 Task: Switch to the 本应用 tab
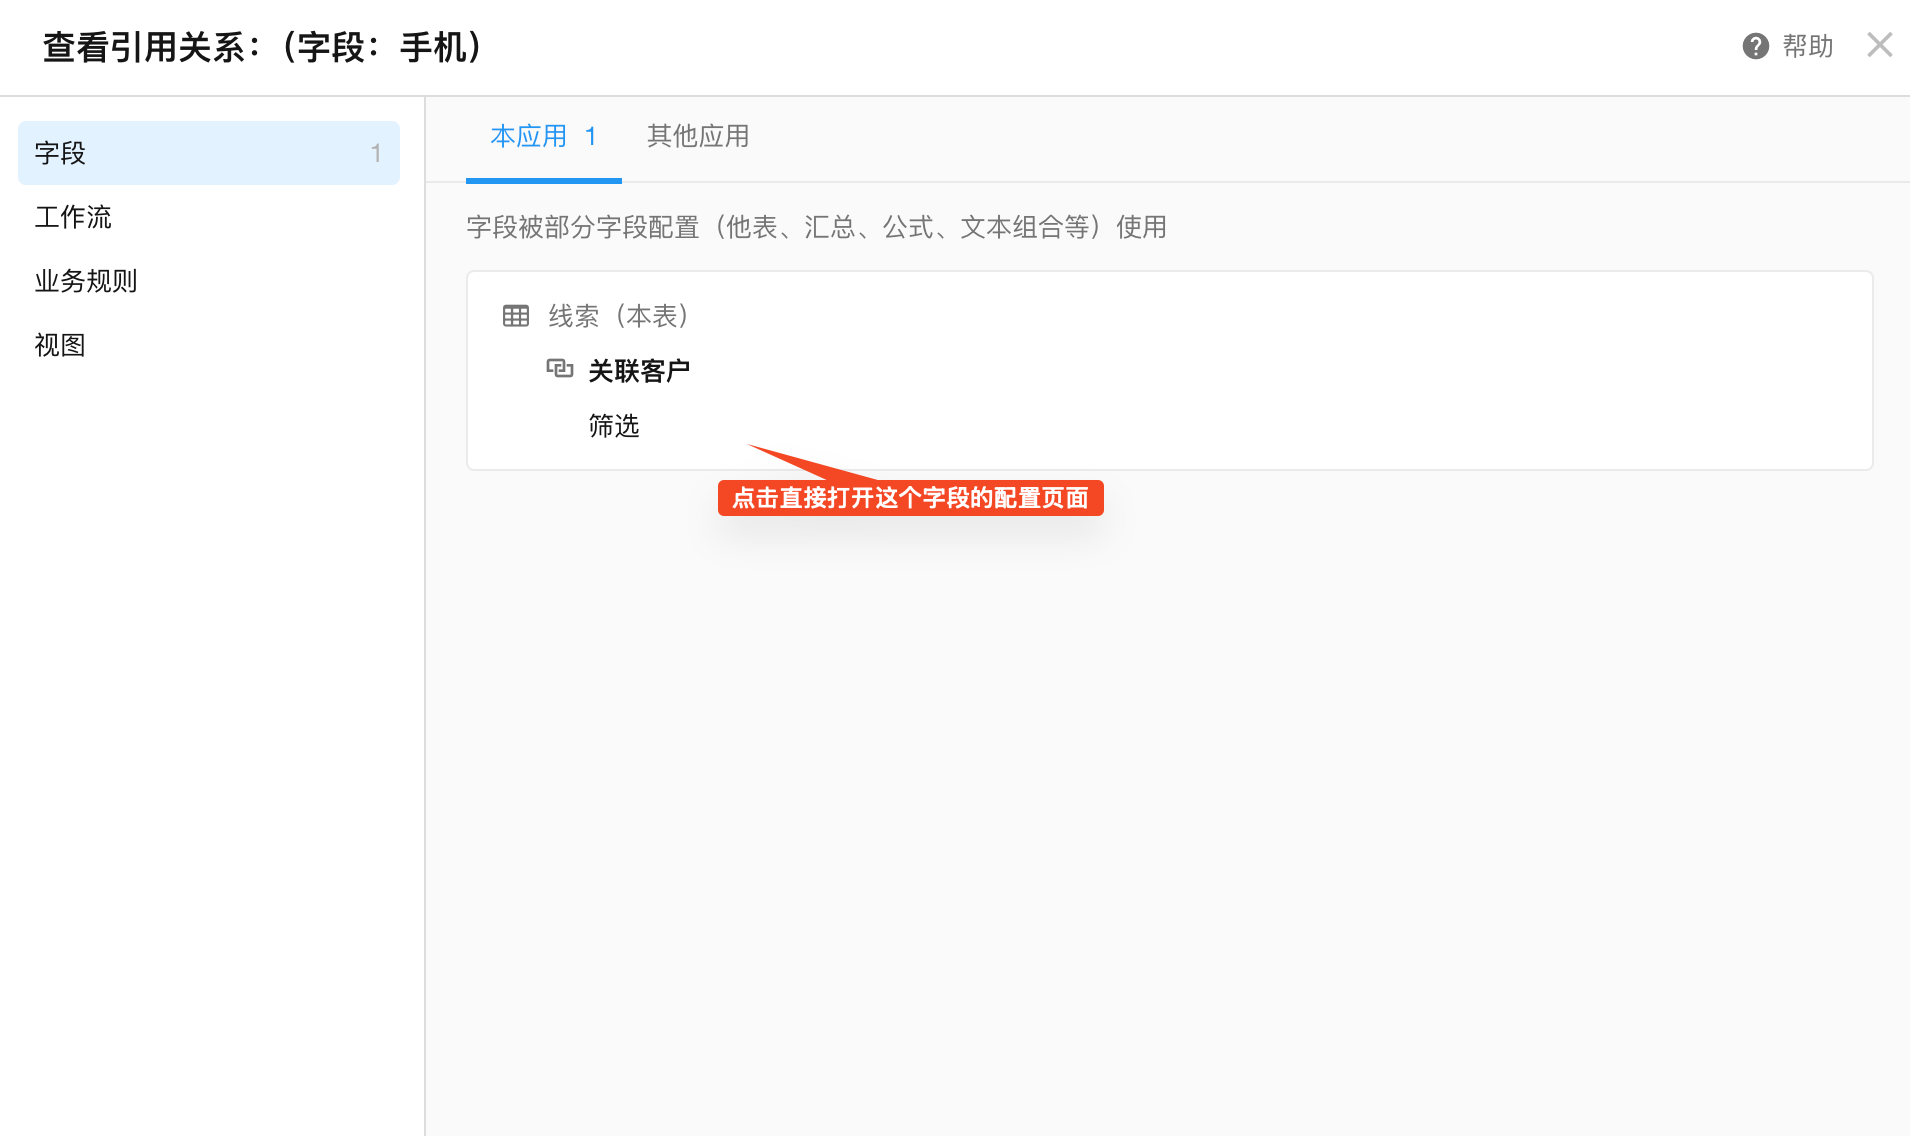point(529,136)
